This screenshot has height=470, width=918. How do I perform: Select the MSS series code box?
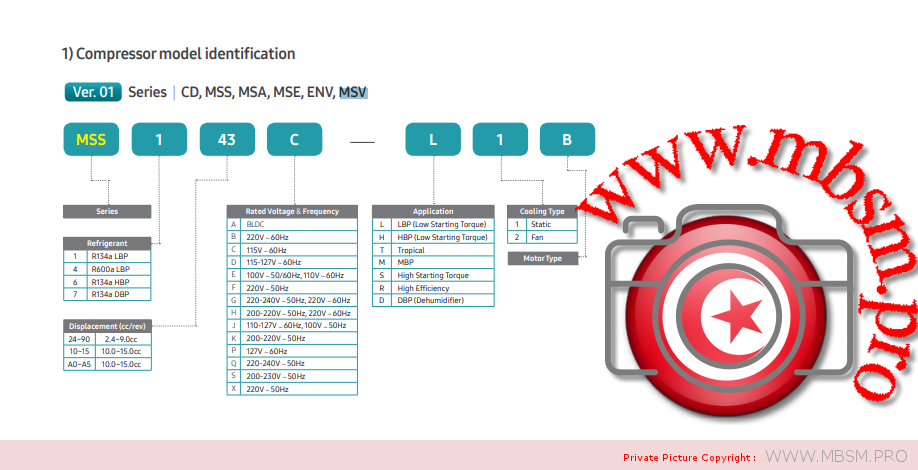[91, 139]
